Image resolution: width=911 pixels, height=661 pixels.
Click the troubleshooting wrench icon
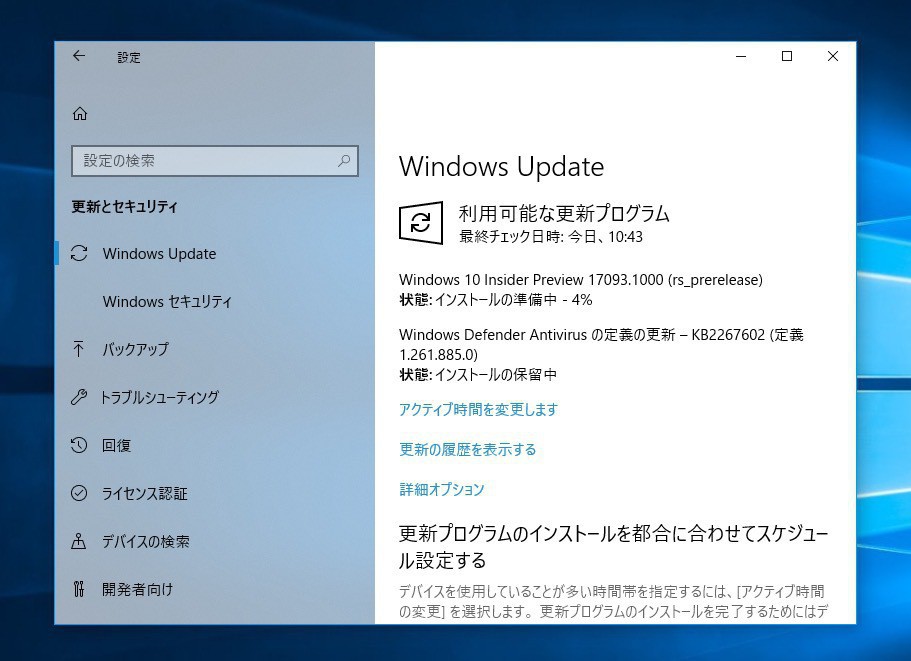tap(79, 397)
